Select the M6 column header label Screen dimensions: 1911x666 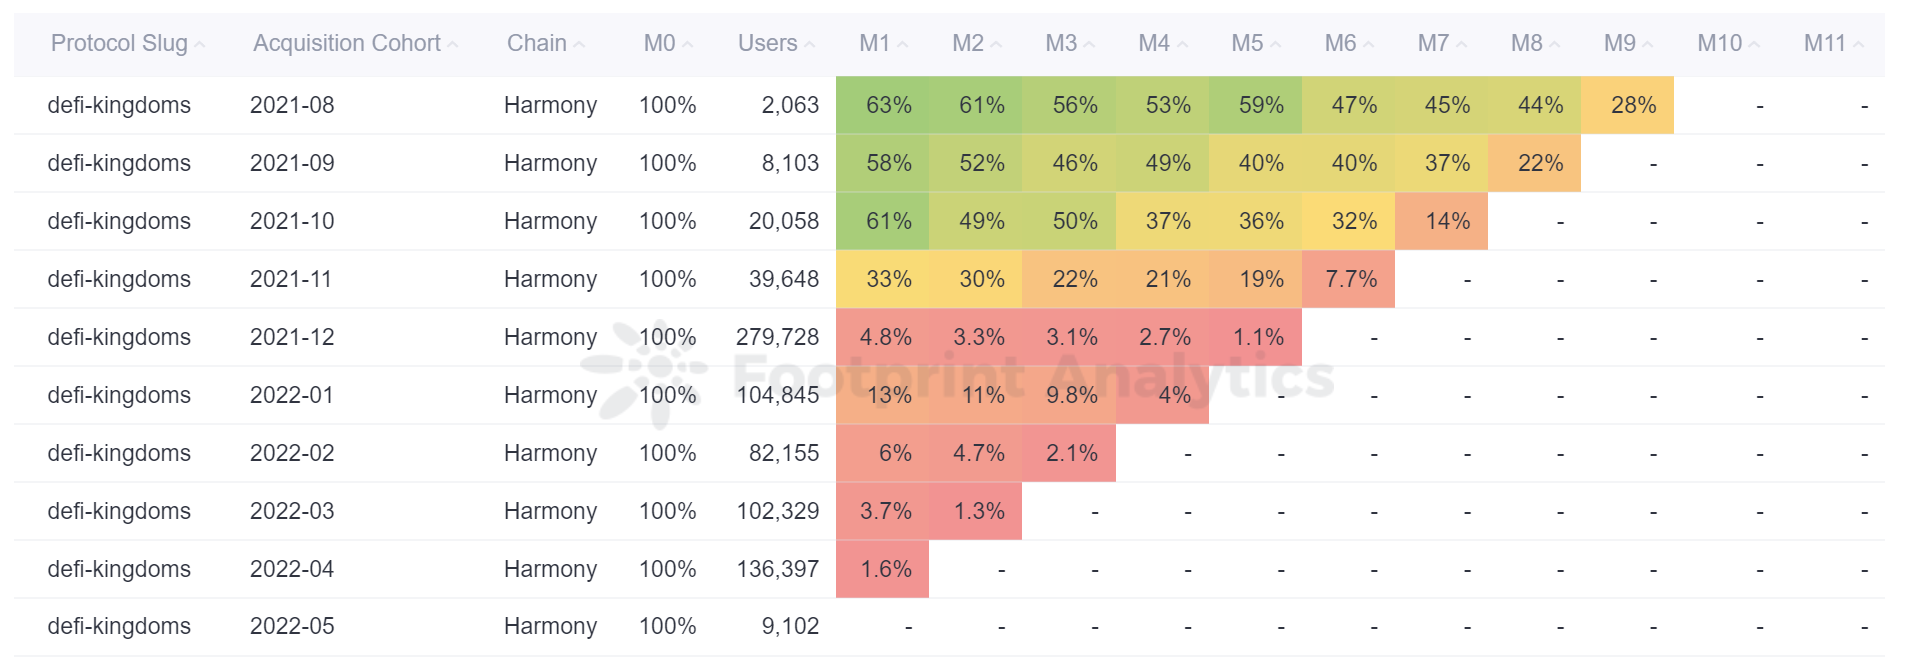(1340, 43)
